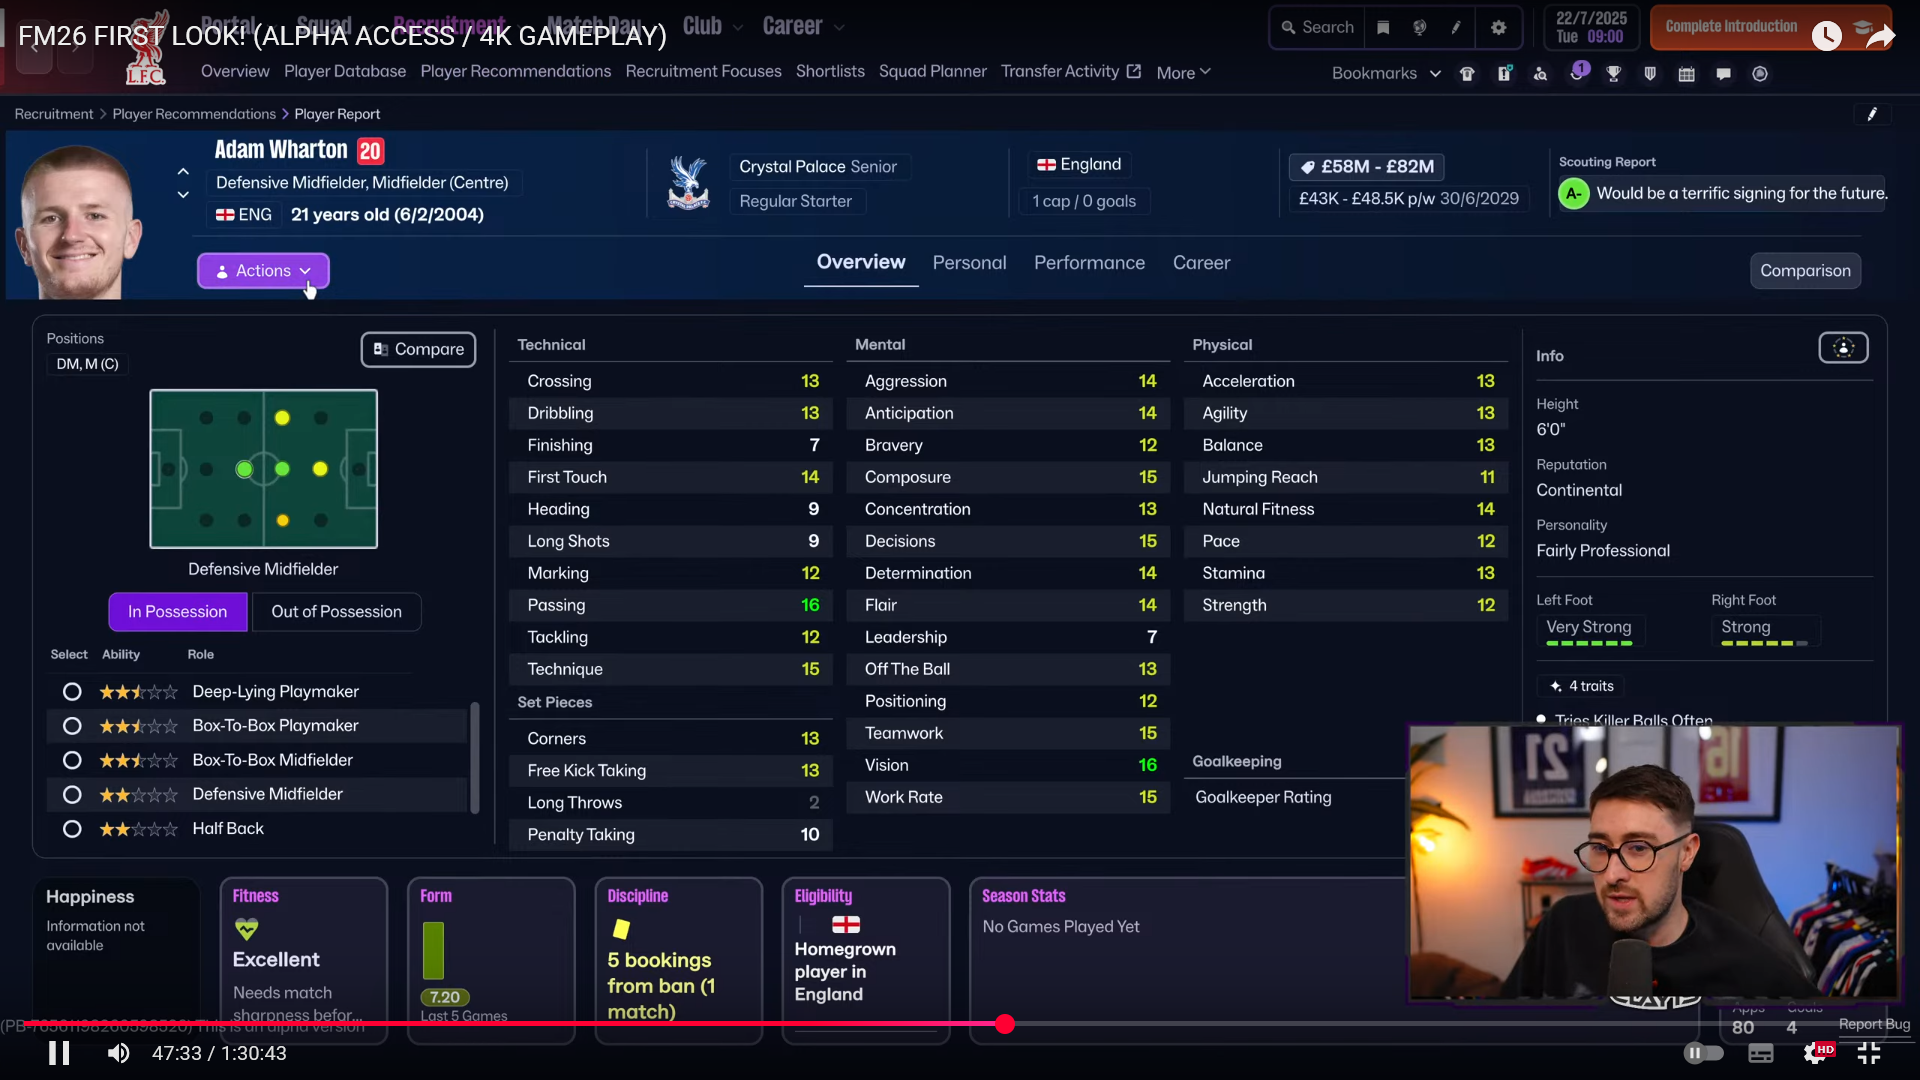
Task: Open the settings gear in top bar
Action: pos(1498,28)
